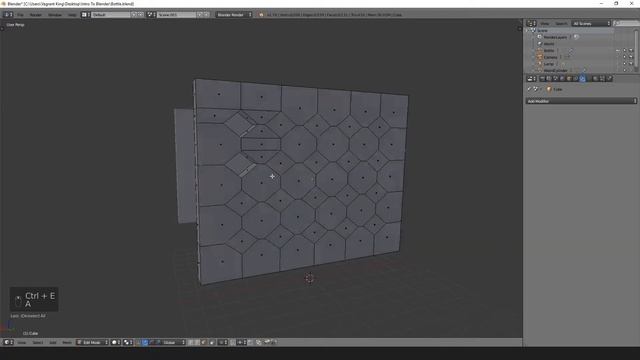Switch to the Object properties tab
Viewport: 640px width, 360px height.
pyautogui.click(x=569, y=78)
